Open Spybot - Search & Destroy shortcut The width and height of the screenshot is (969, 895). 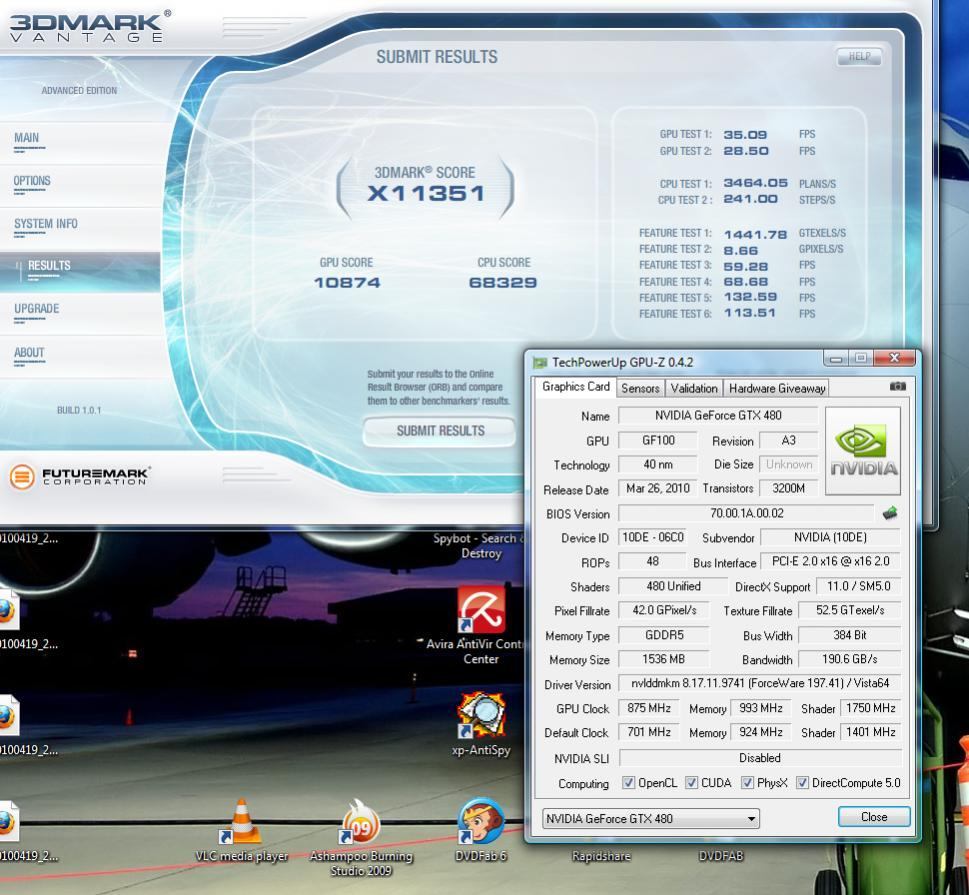click(479, 546)
